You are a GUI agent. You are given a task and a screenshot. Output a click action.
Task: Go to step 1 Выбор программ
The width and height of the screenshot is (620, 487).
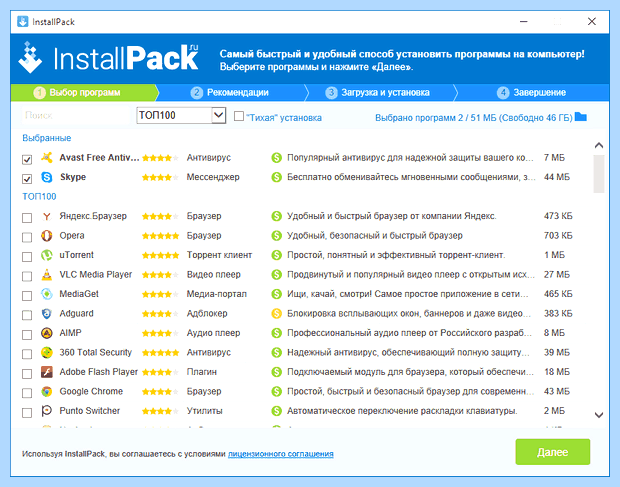(84, 93)
